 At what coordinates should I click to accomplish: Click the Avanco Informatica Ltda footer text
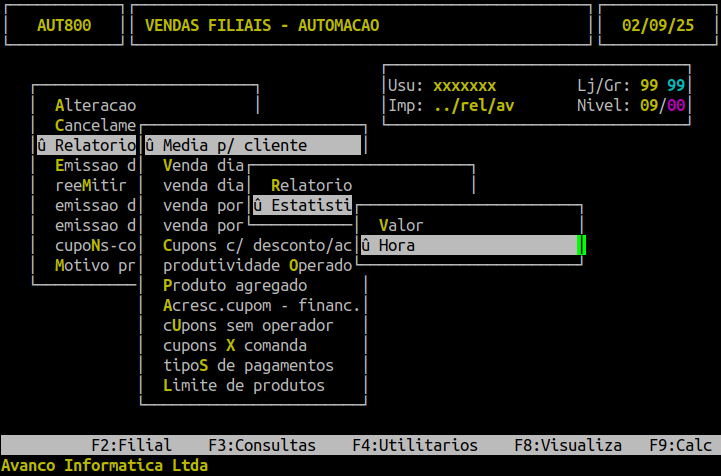(x=104, y=465)
